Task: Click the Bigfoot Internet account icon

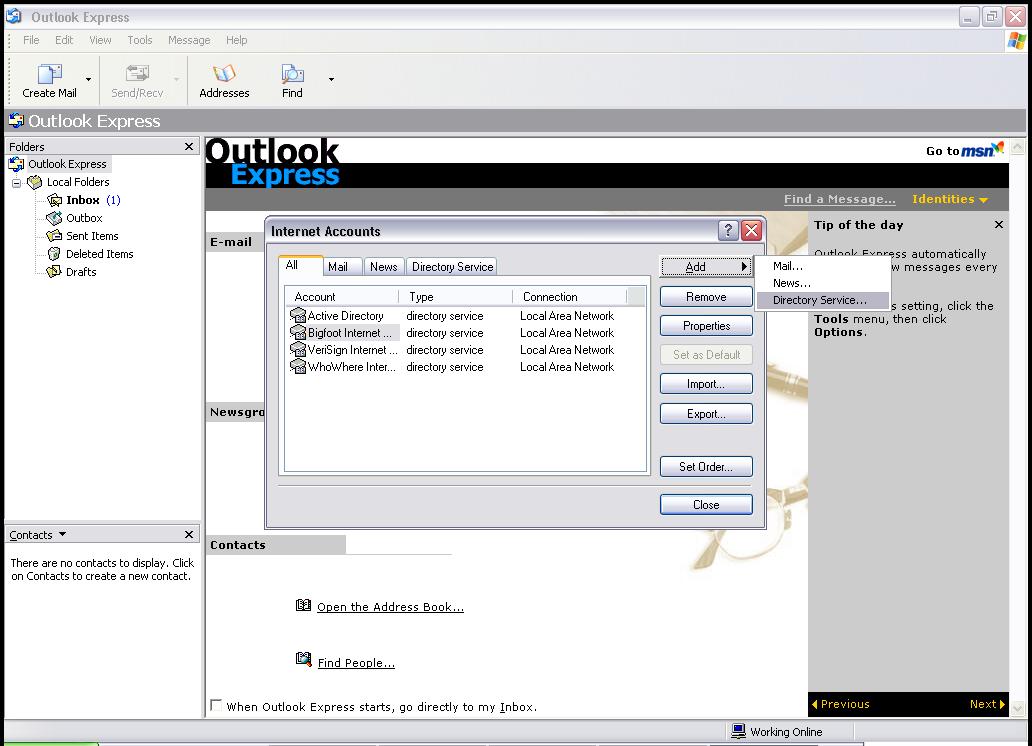Action: (298, 333)
